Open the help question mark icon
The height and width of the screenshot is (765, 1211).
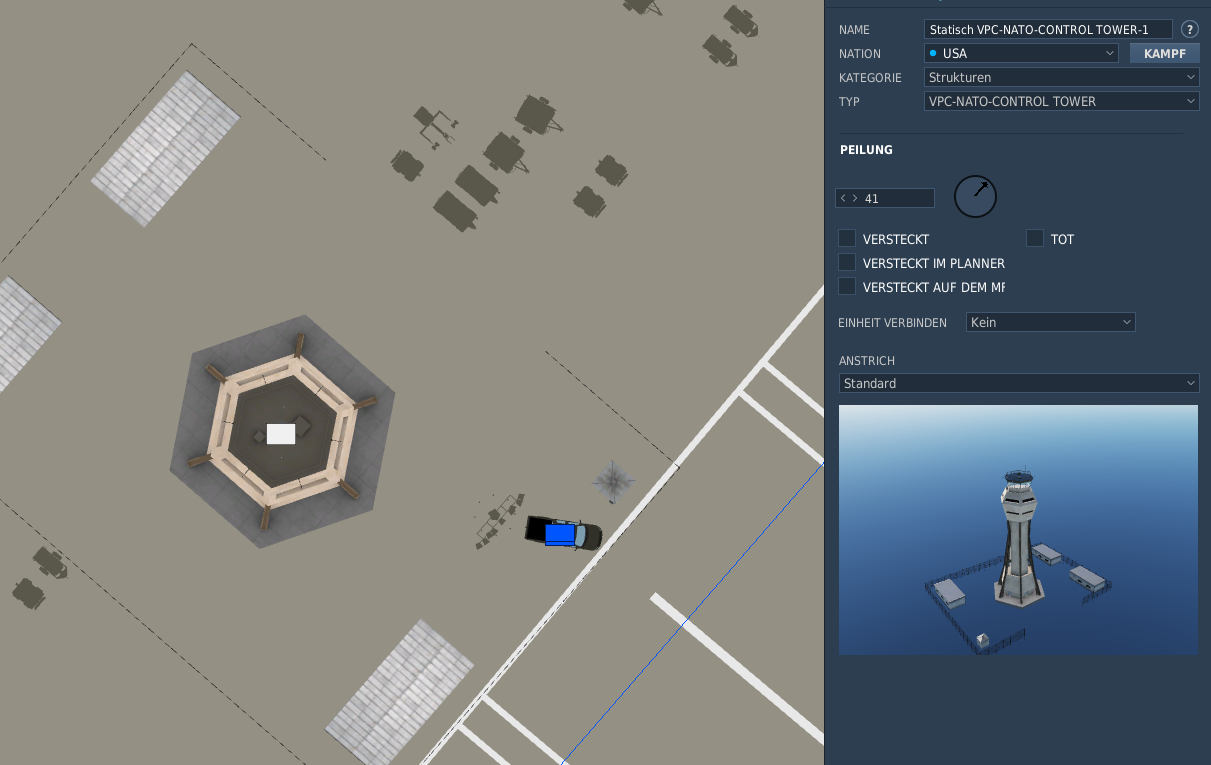pos(1189,29)
